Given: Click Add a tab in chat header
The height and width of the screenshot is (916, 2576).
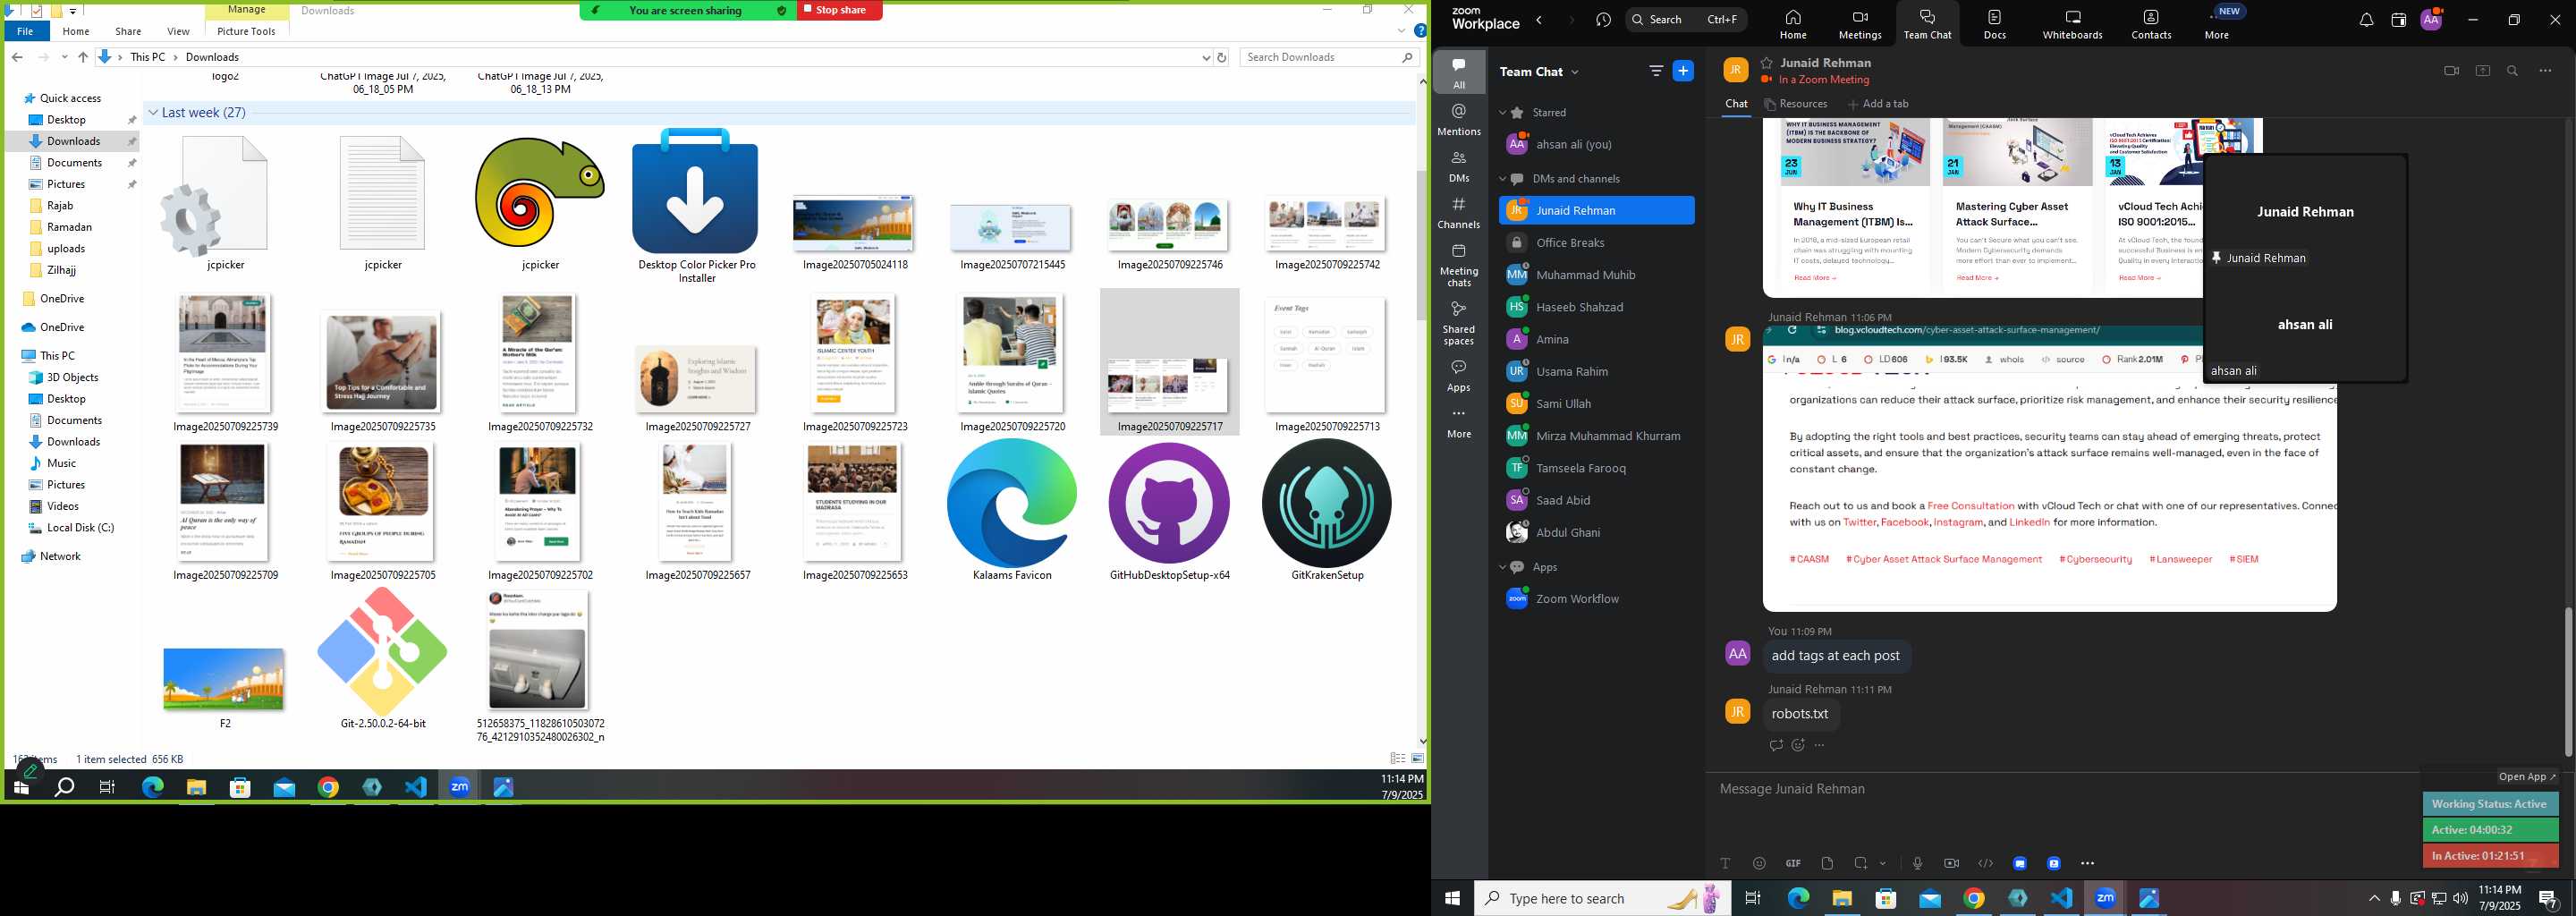Looking at the screenshot, I should 1878,104.
